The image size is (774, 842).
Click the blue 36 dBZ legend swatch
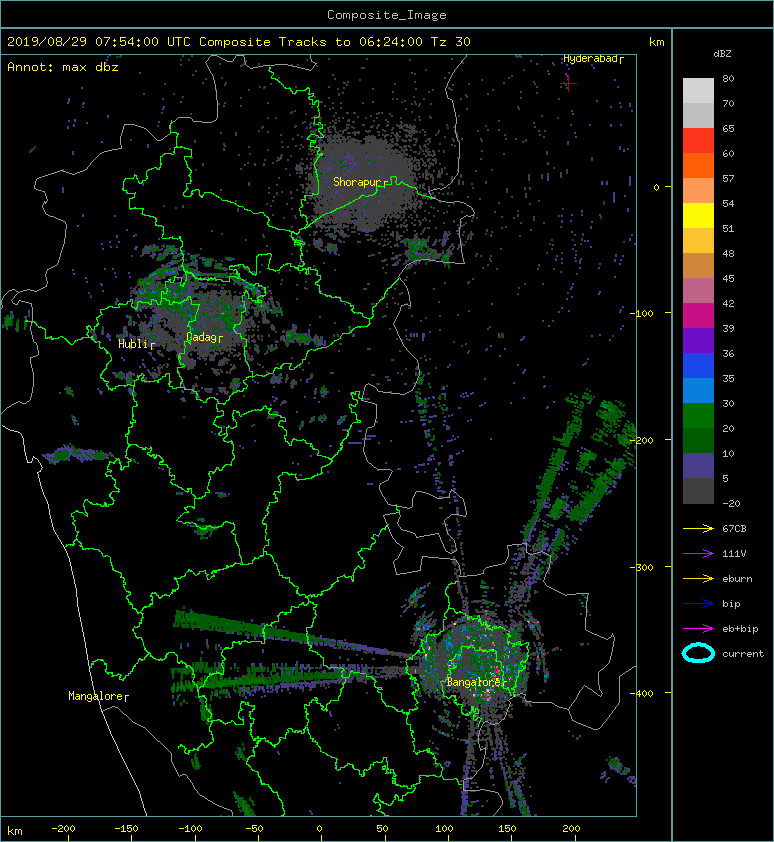click(x=698, y=365)
